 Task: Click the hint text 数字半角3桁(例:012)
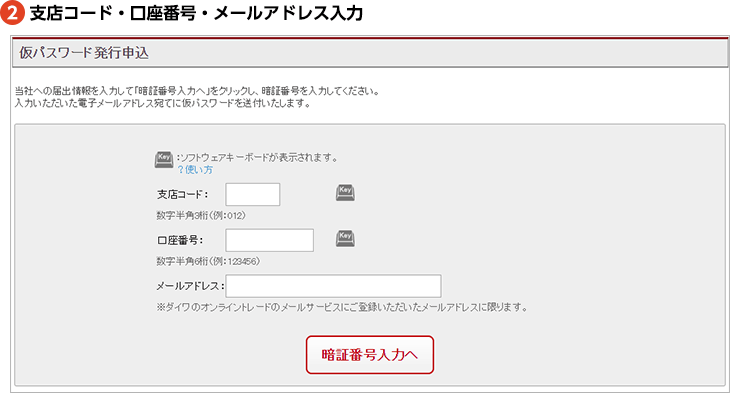201,216
